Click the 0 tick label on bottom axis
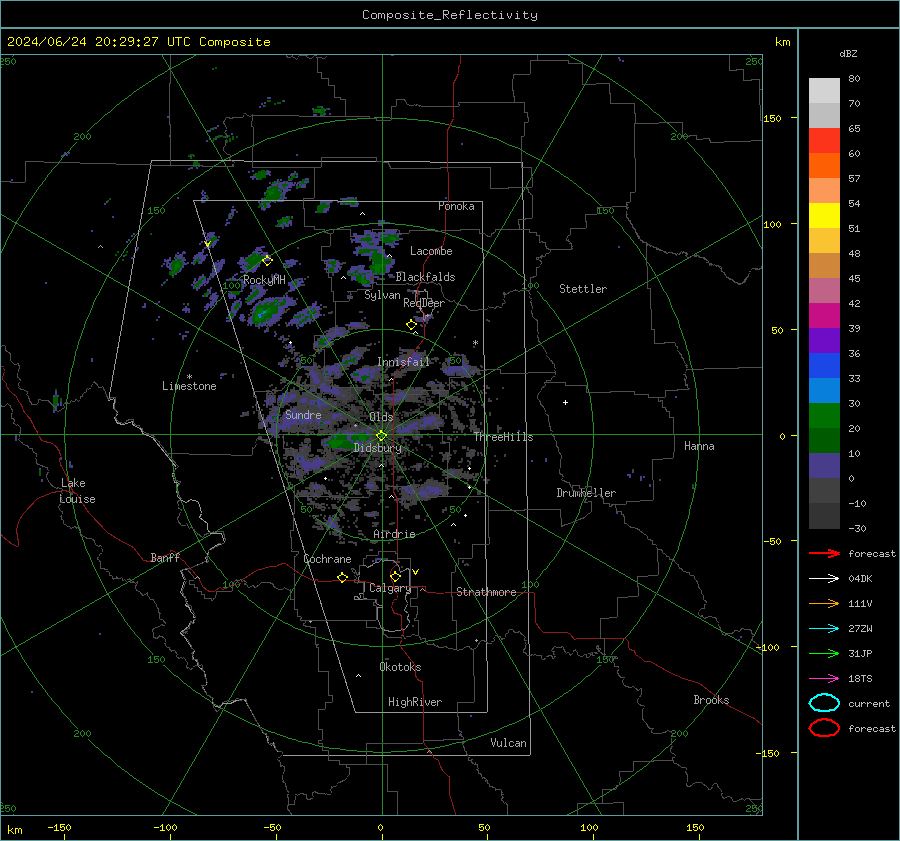Viewport: 900px width, 841px height. (381, 827)
